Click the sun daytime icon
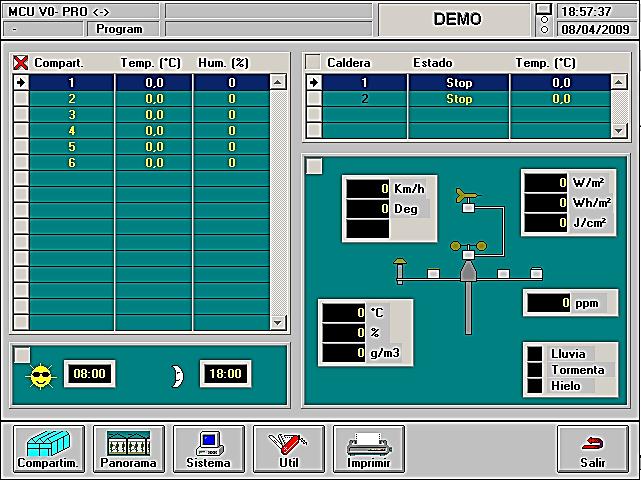The width and height of the screenshot is (641, 480). coord(40,376)
